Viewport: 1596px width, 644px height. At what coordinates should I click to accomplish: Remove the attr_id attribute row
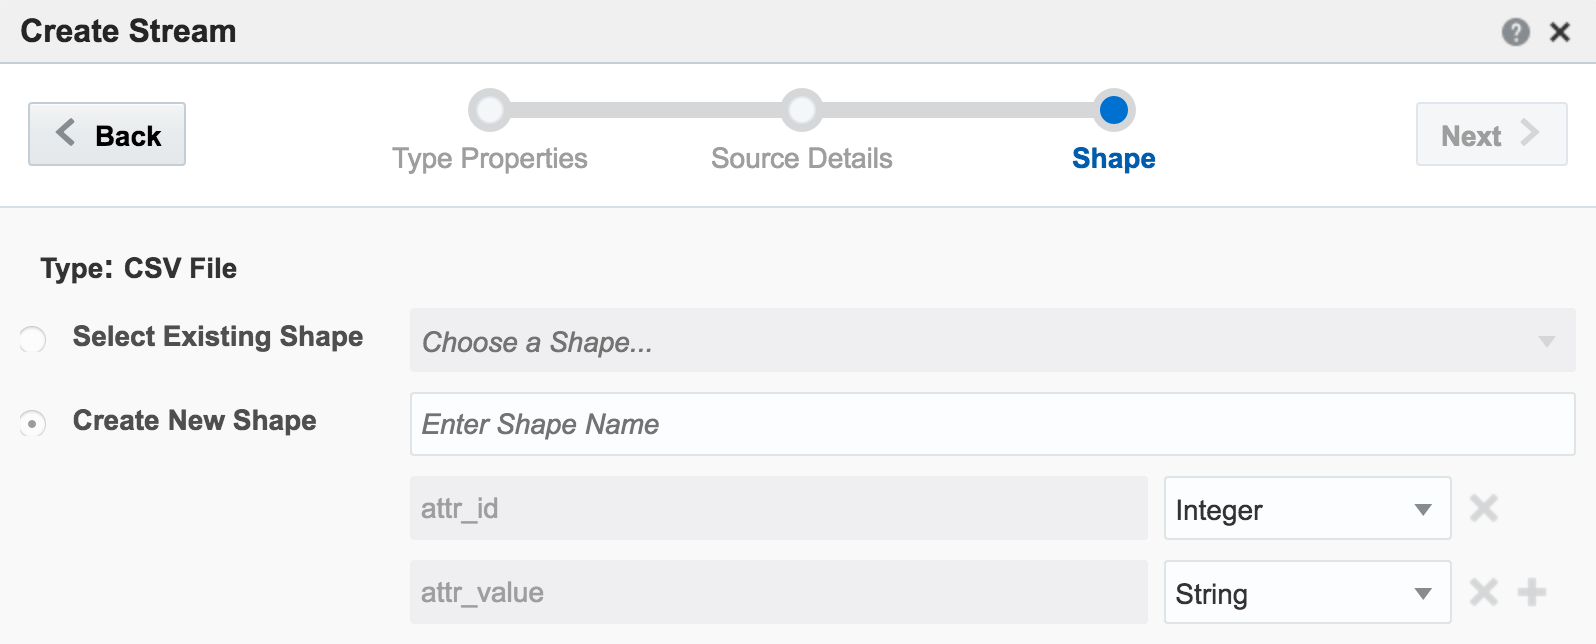[1483, 508]
